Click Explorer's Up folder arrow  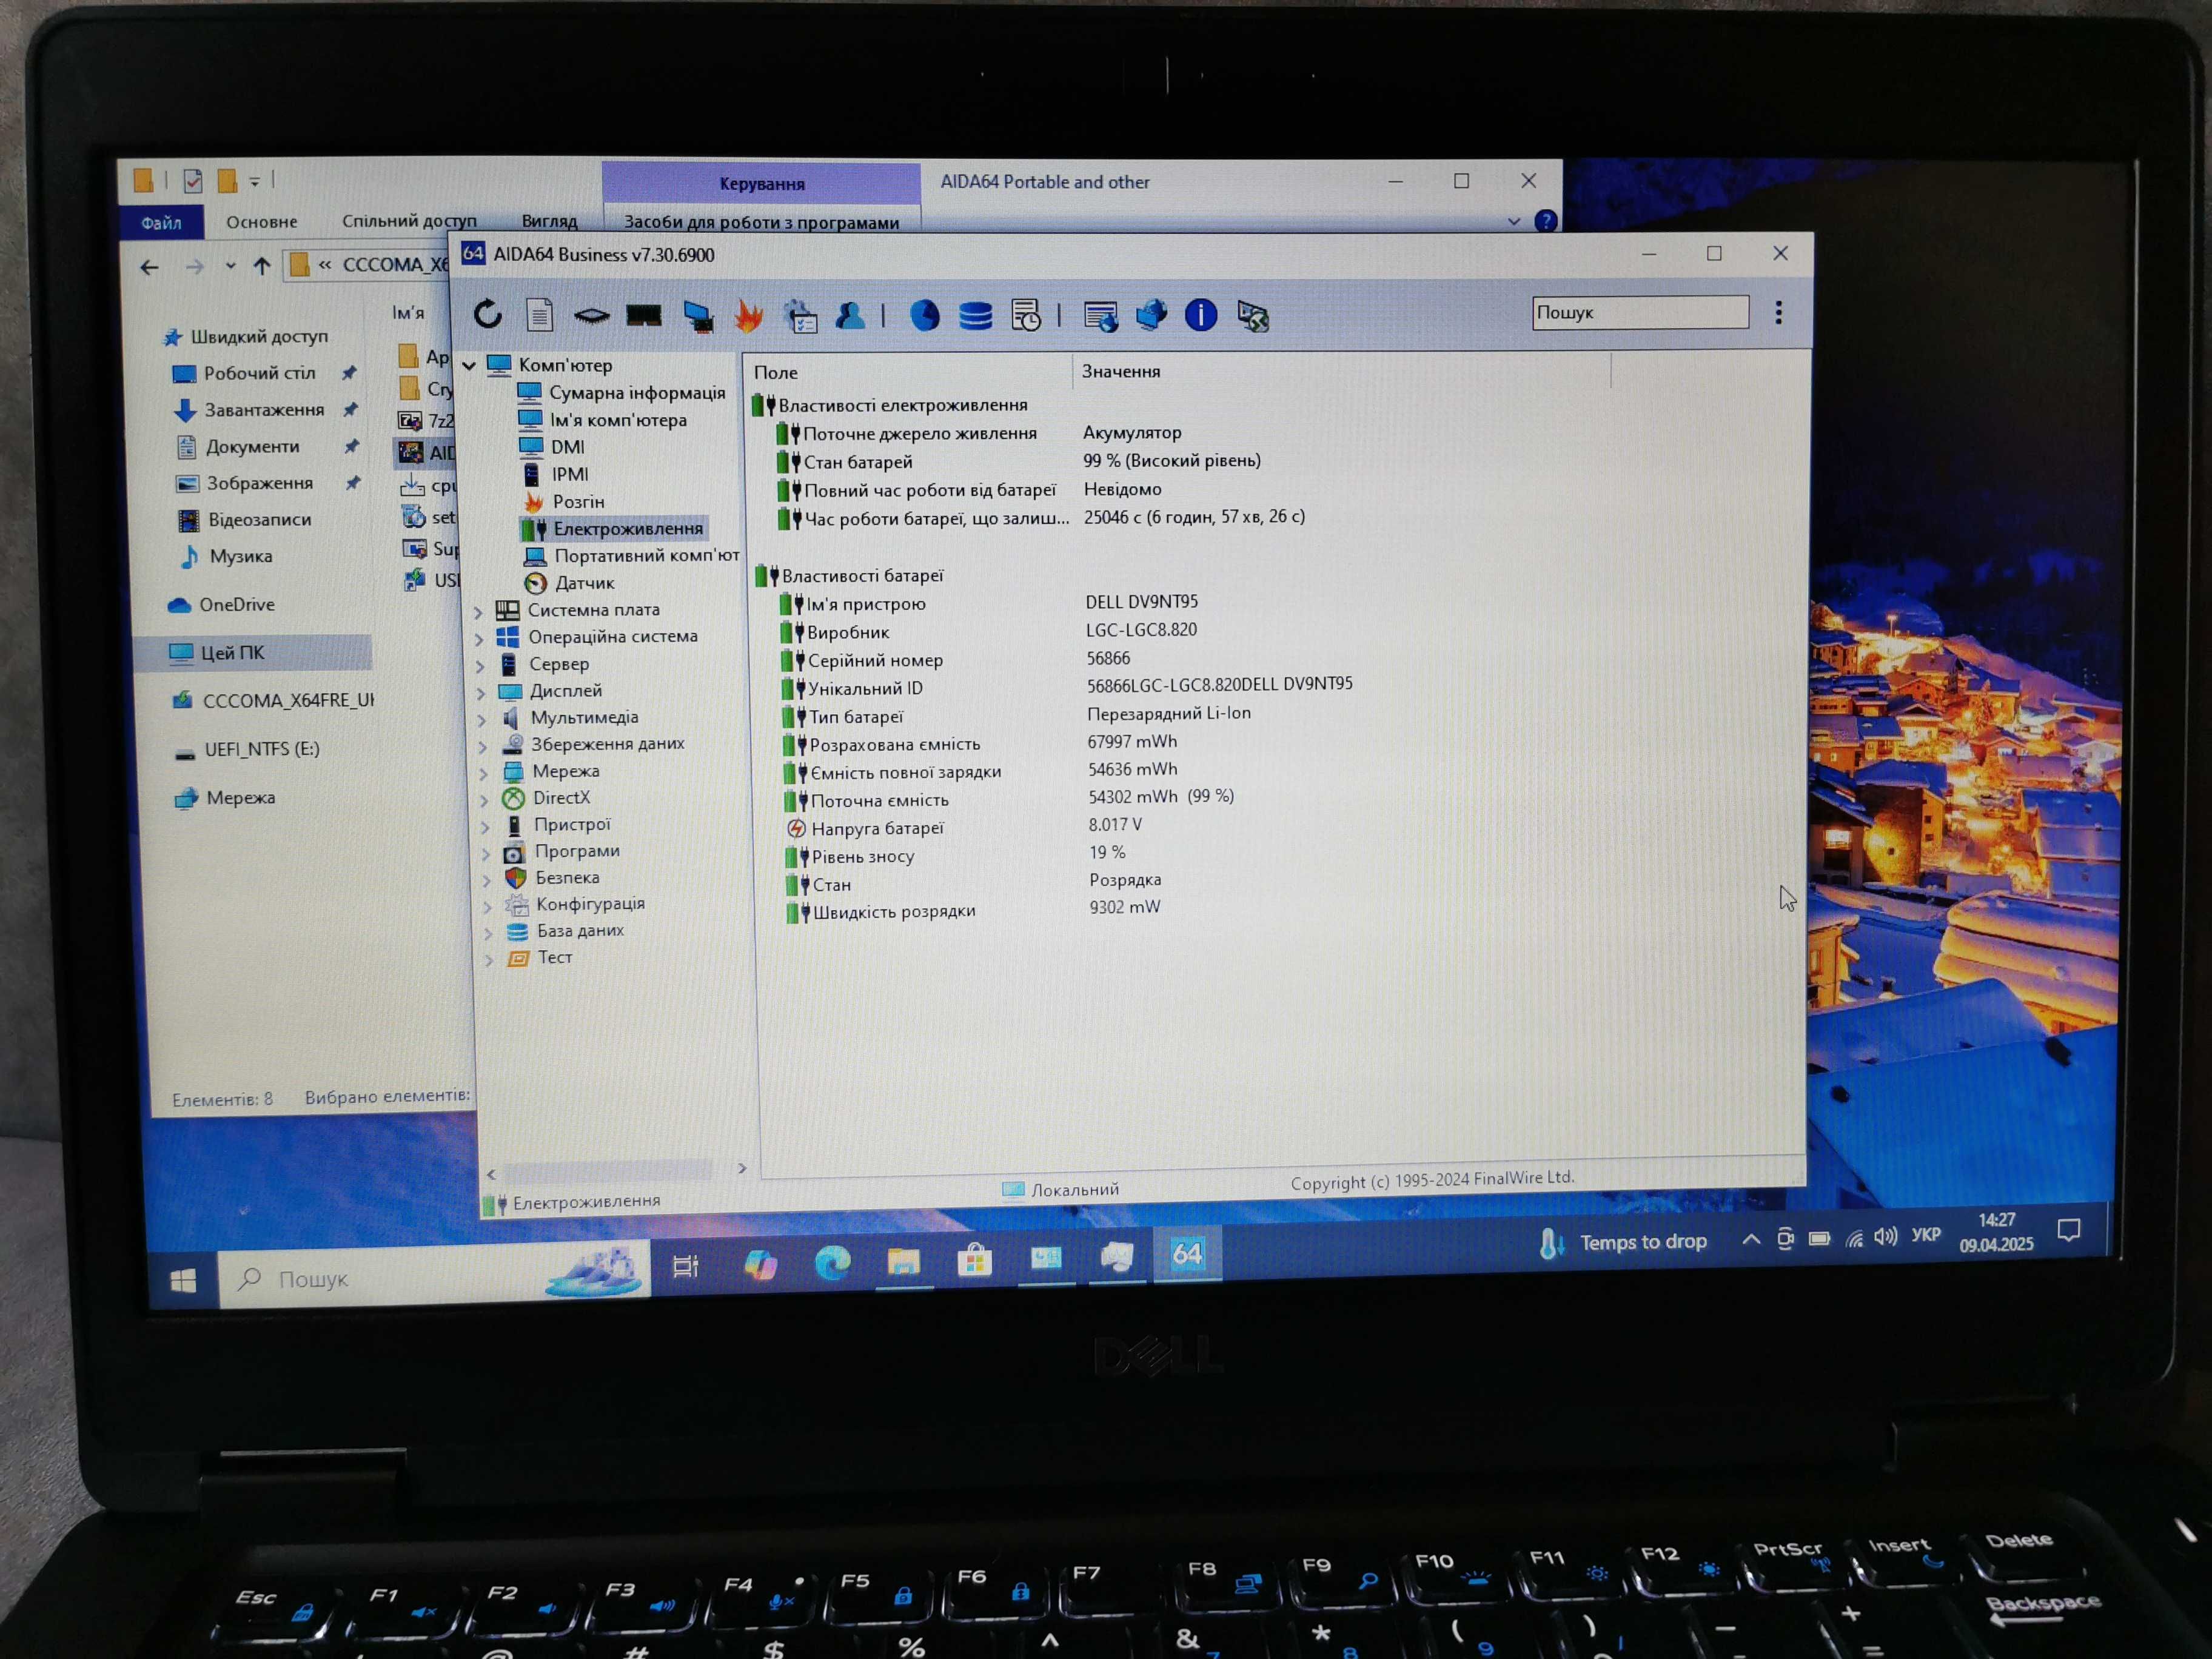(x=262, y=266)
